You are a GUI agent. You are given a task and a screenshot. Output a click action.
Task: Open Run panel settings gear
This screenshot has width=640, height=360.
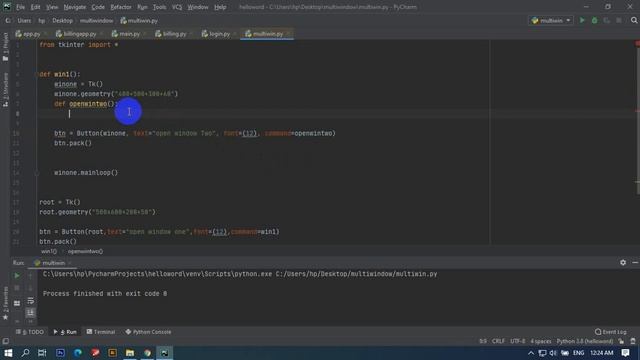(x=623, y=262)
